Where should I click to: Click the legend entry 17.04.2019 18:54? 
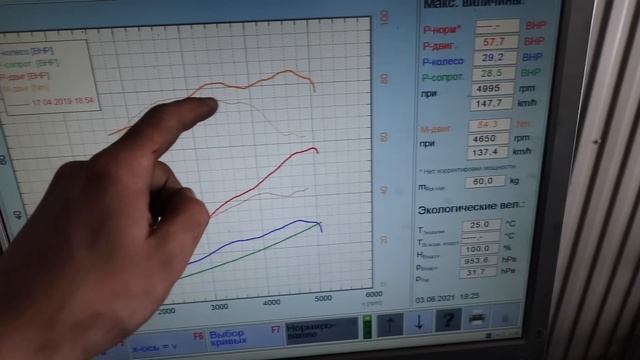click(x=62, y=101)
